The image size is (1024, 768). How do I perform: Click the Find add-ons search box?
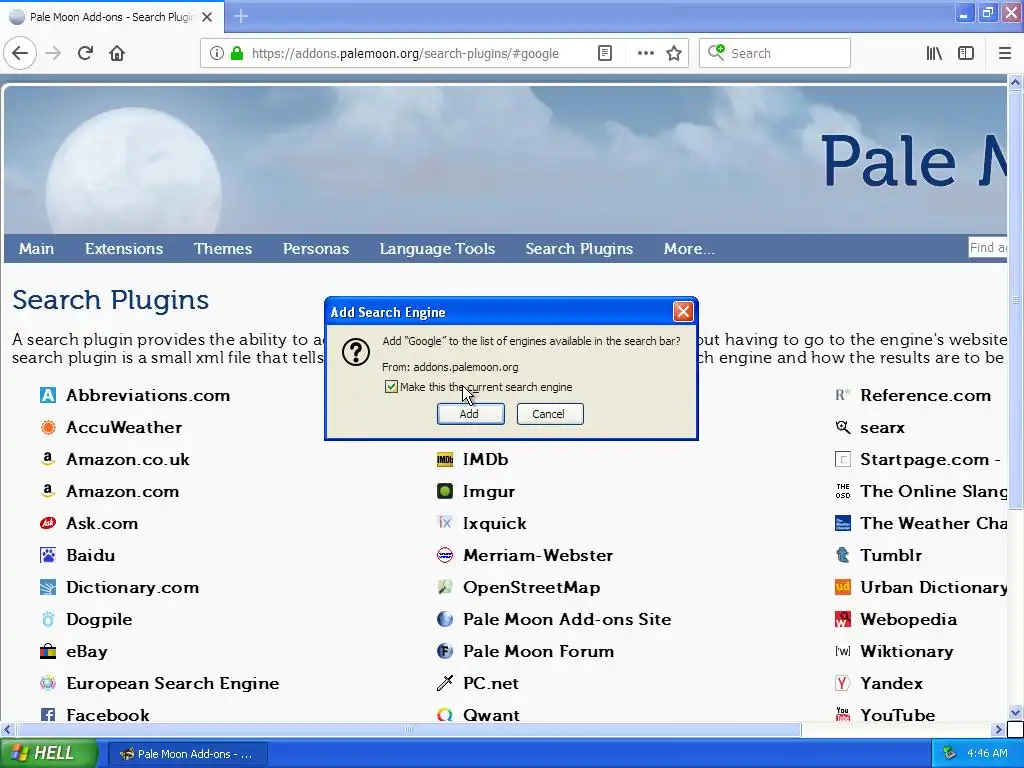(987, 248)
